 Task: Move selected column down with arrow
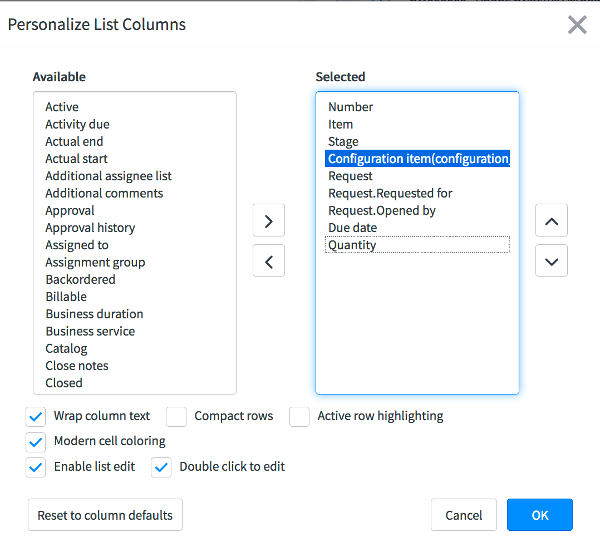tap(551, 261)
